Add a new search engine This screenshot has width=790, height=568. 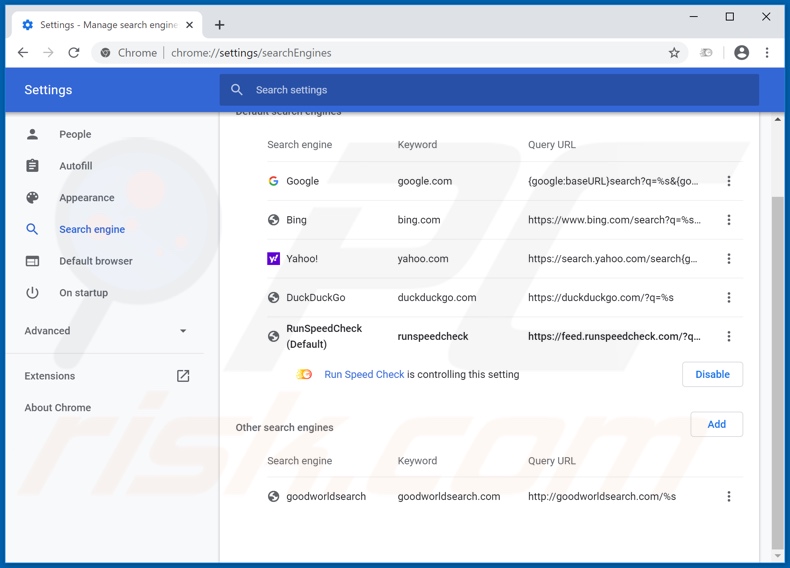click(x=716, y=424)
